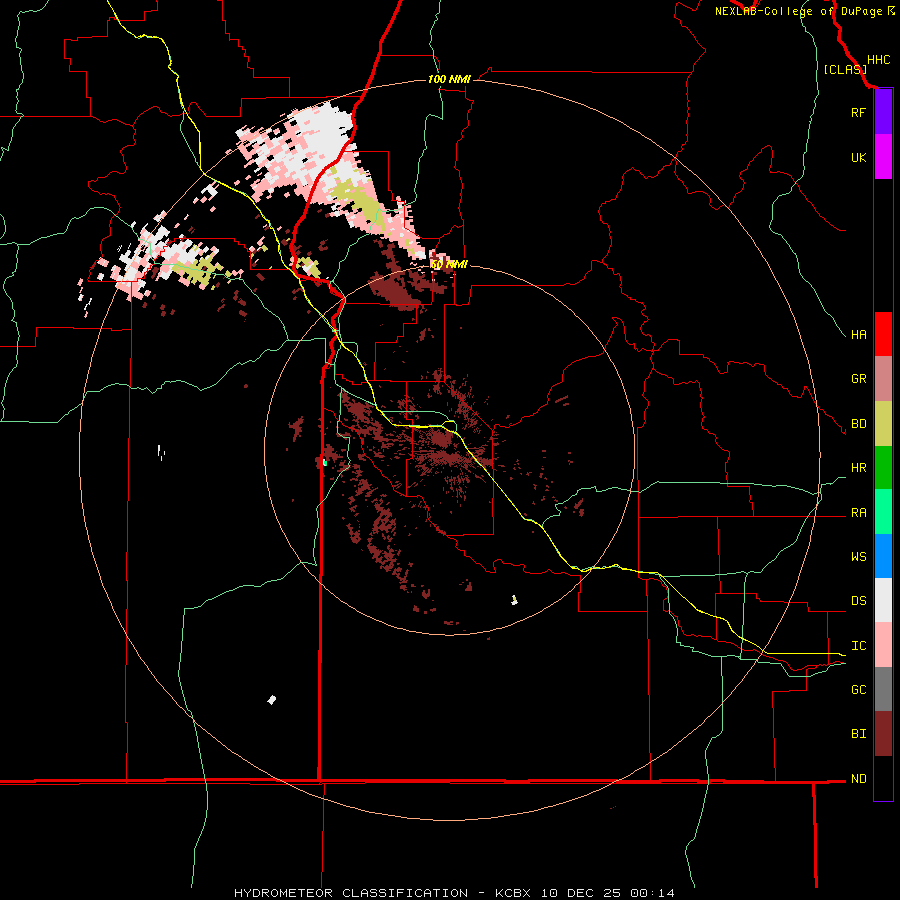Viewport: 900px width, 900px height.
Task: Click the 'NEXLAB-College of DuPage' credit text
Action: (798, 11)
